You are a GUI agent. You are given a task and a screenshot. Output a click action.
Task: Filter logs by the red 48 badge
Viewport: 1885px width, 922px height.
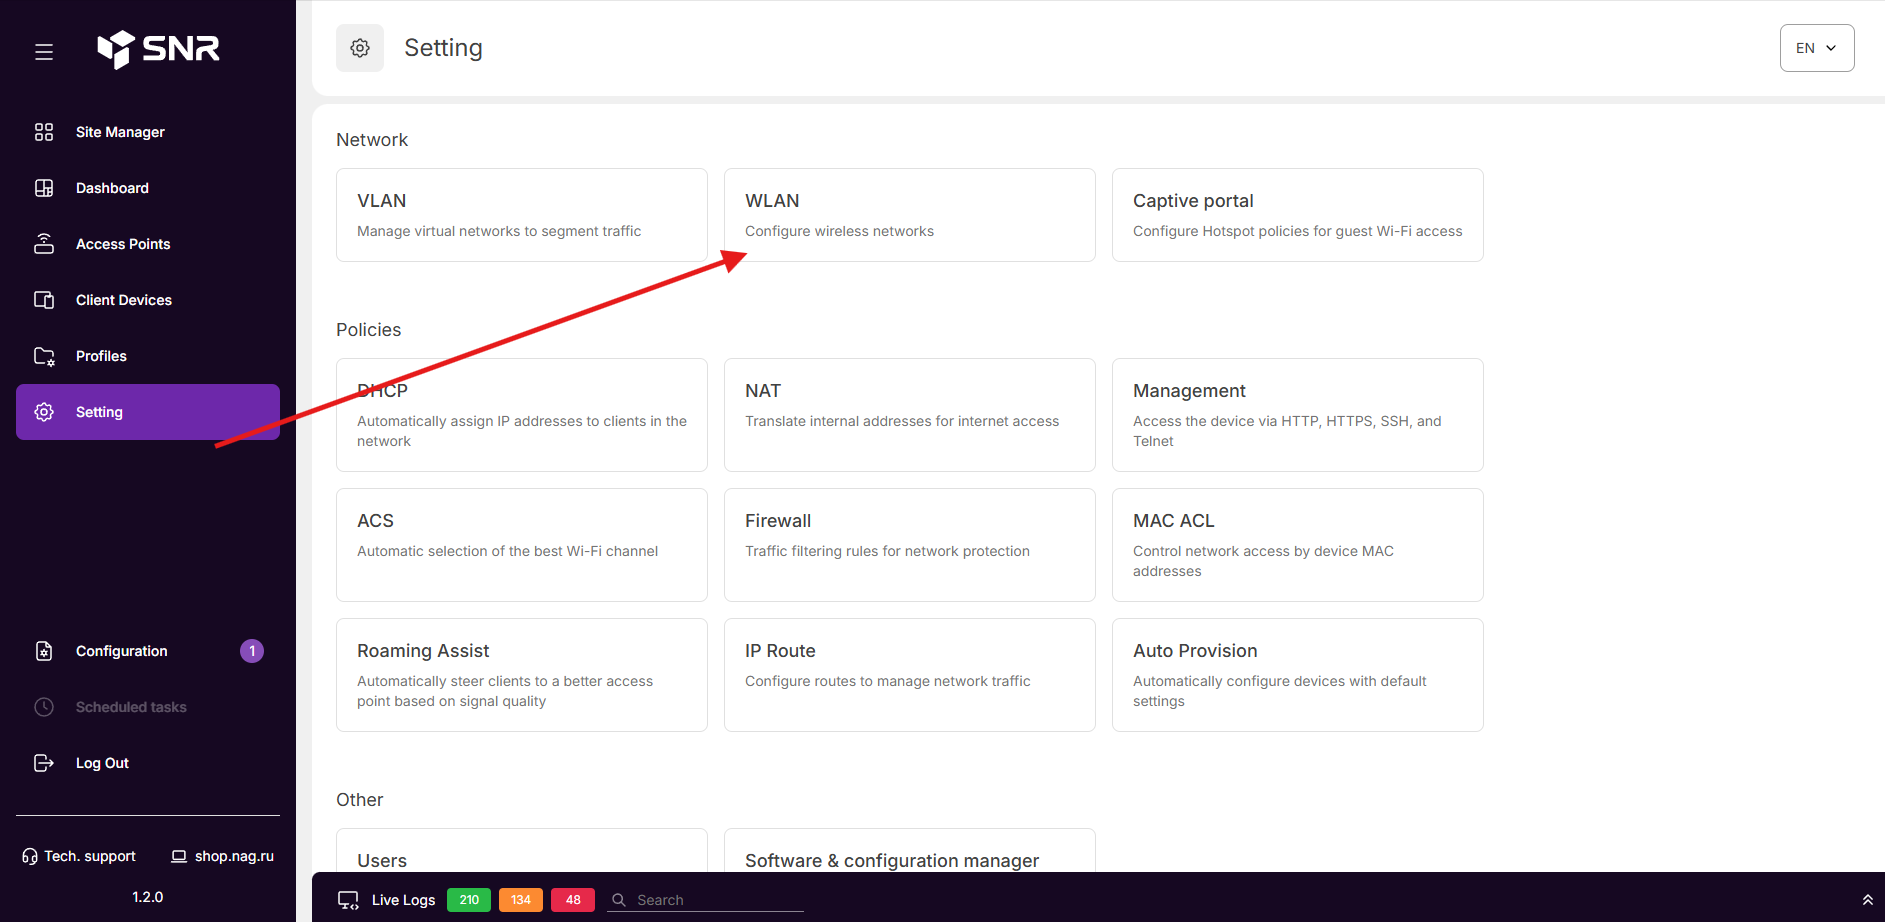[x=573, y=900]
